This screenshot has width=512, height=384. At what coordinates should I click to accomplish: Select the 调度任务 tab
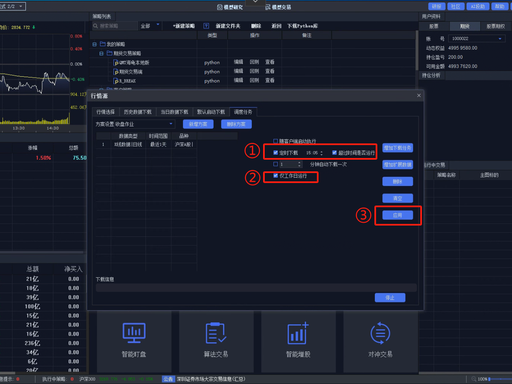243,112
